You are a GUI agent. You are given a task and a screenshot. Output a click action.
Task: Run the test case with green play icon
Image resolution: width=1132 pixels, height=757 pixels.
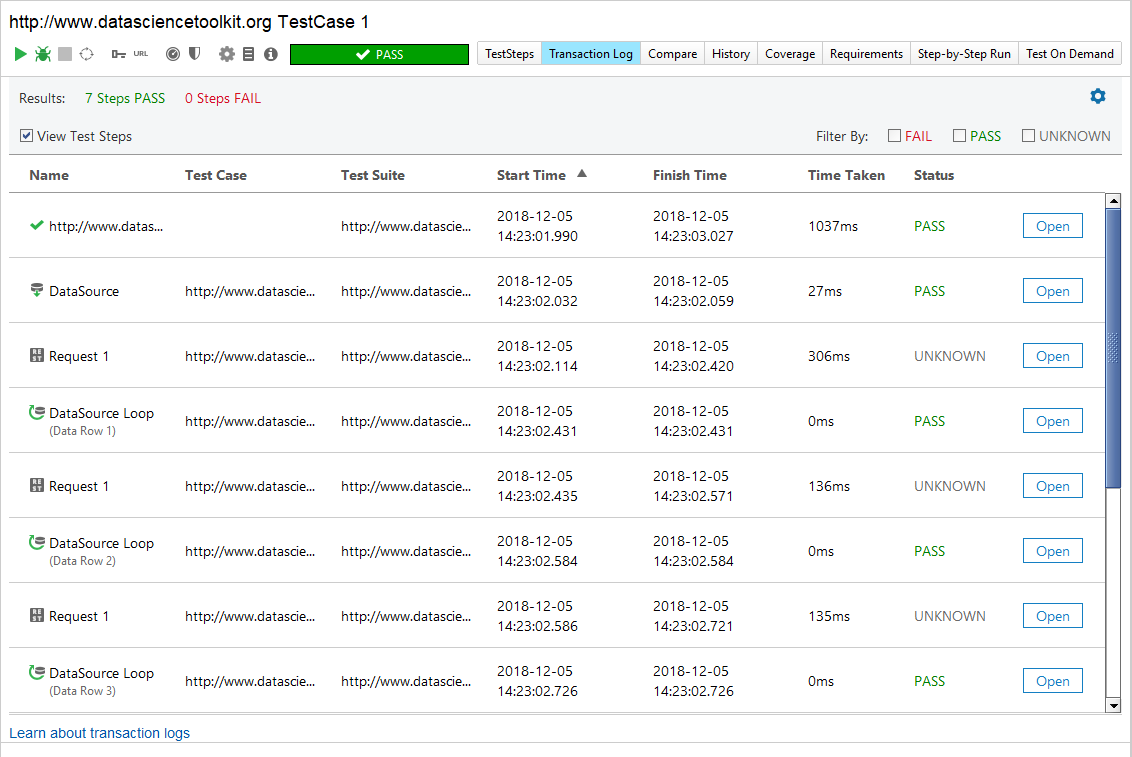click(x=20, y=54)
